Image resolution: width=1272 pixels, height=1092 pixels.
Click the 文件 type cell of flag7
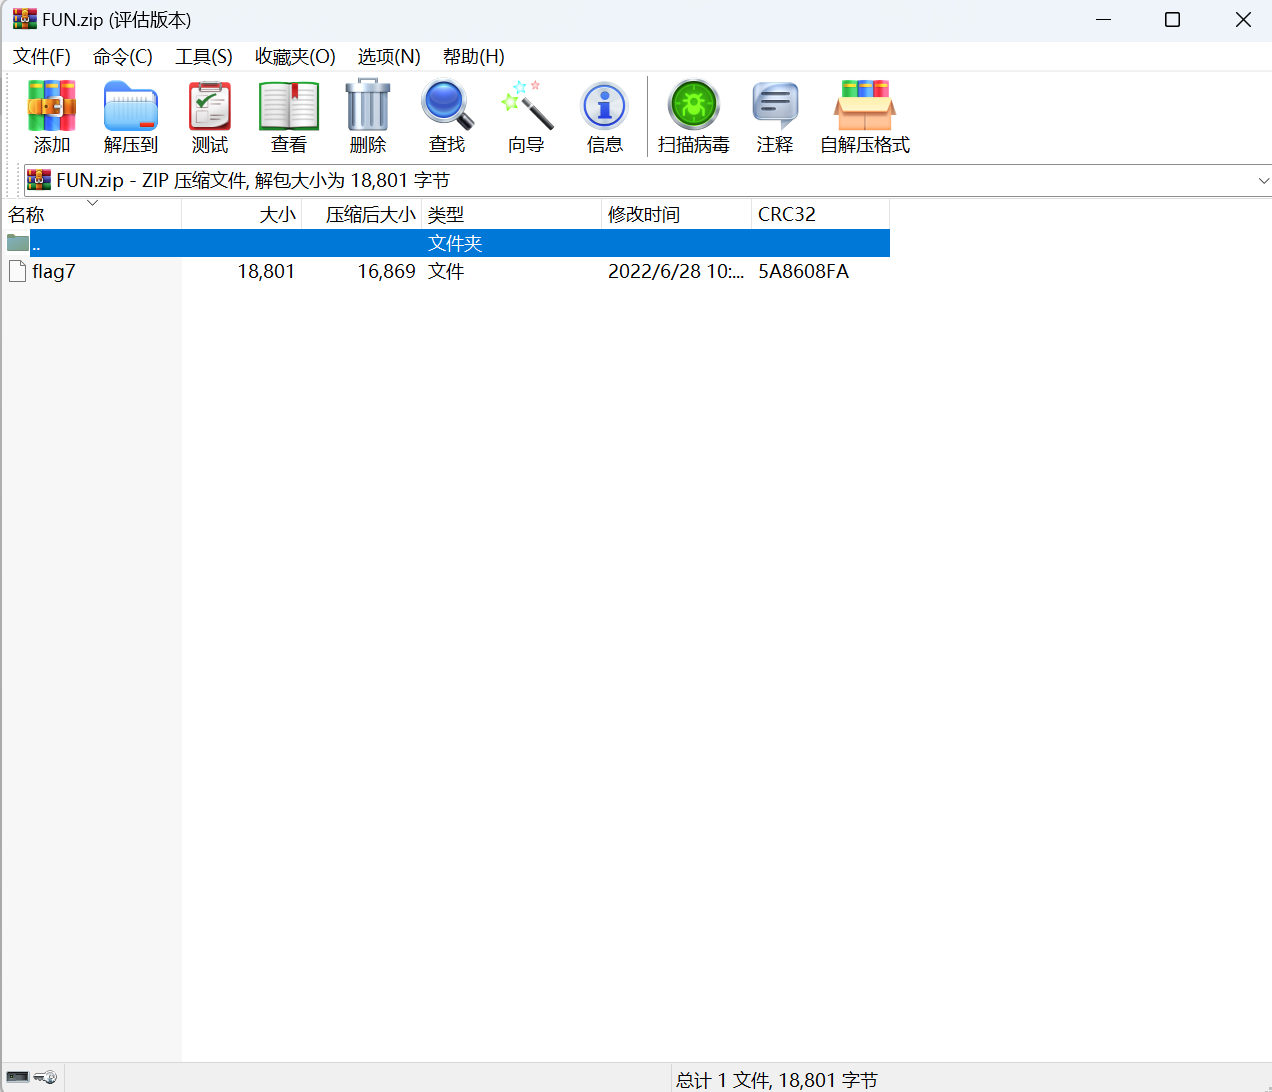pyautogui.click(x=446, y=271)
